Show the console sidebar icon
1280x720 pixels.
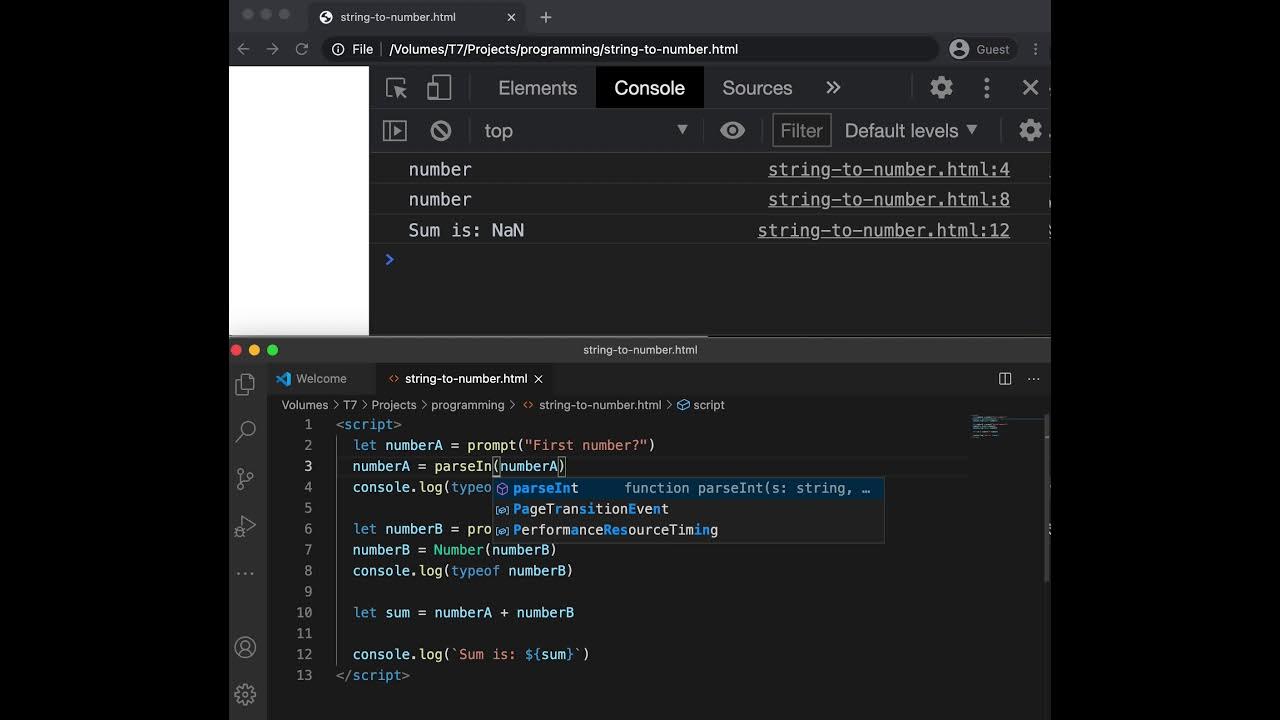pyautogui.click(x=395, y=131)
